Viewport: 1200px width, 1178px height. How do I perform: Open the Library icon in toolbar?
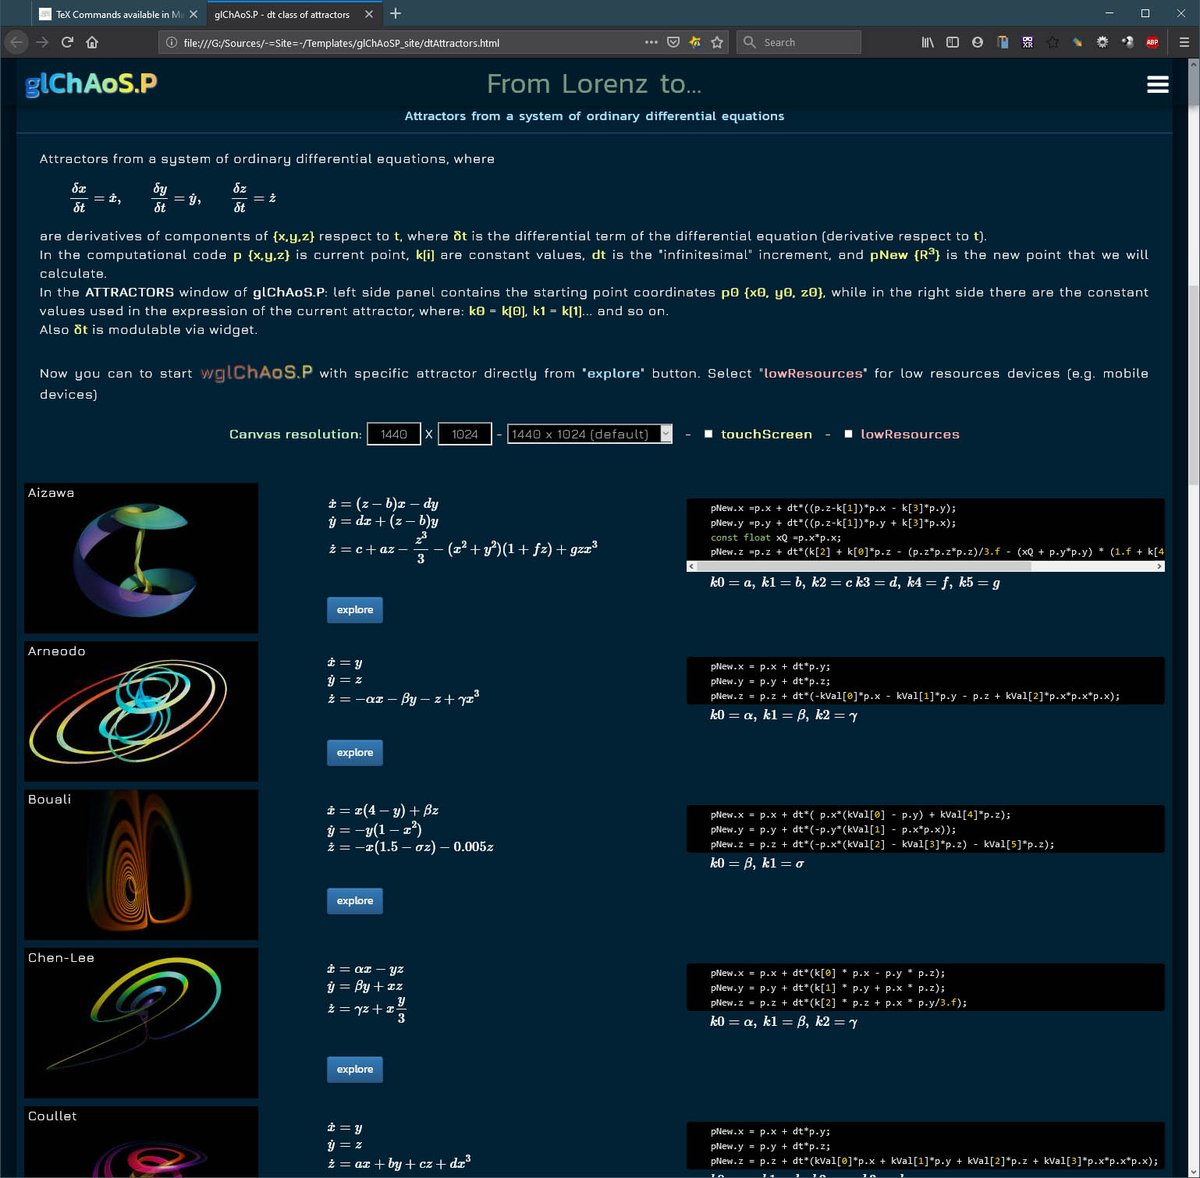point(927,42)
